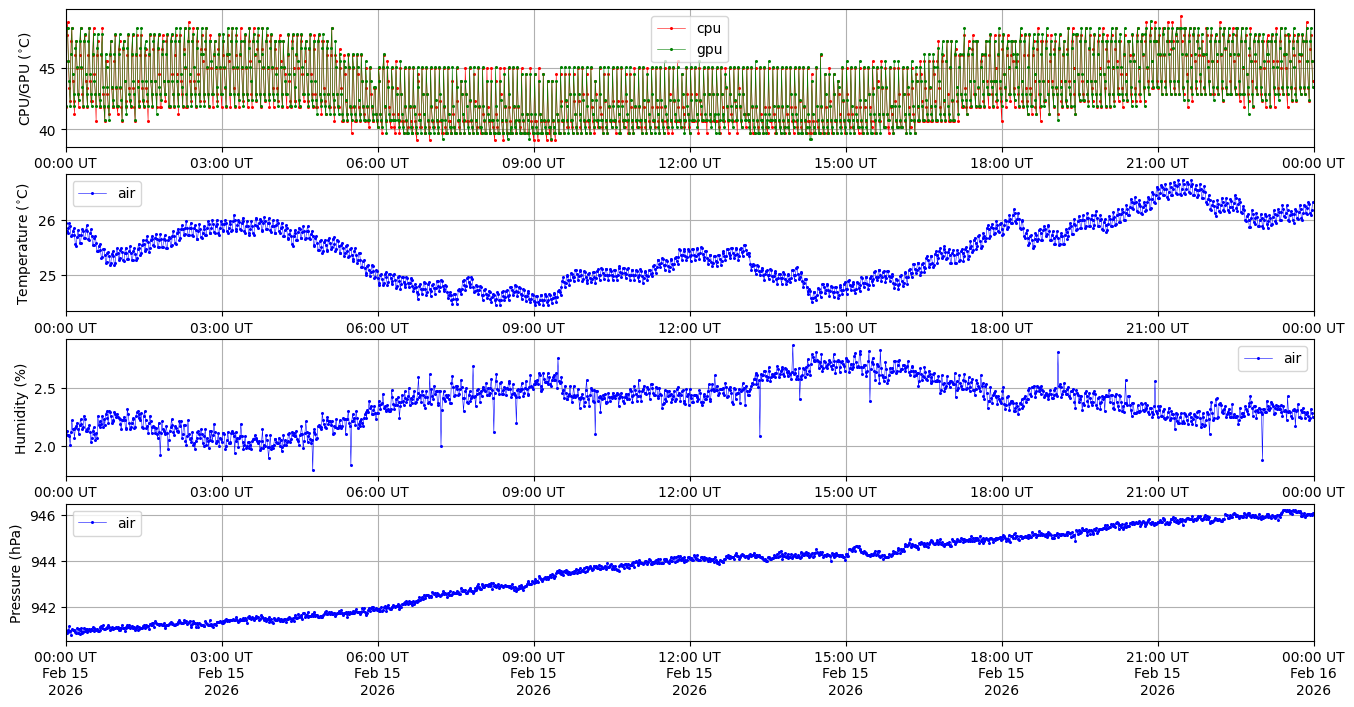This screenshot has height=707, width=1354.
Task: Select the 'Pressure (hPa)' y-axis label
Action: click(16, 573)
